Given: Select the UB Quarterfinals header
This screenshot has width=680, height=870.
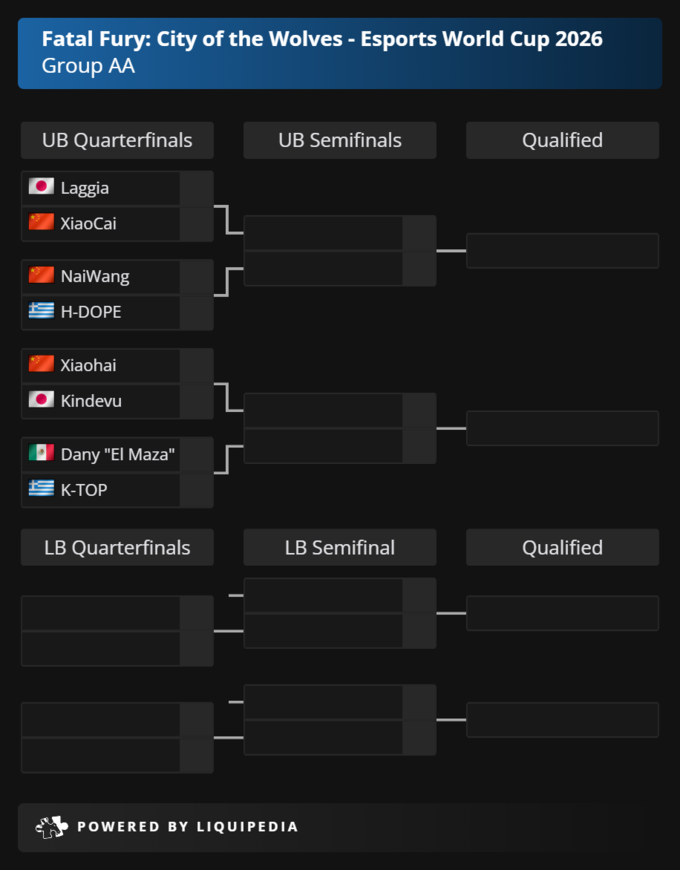Looking at the screenshot, I should pos(117,140).
